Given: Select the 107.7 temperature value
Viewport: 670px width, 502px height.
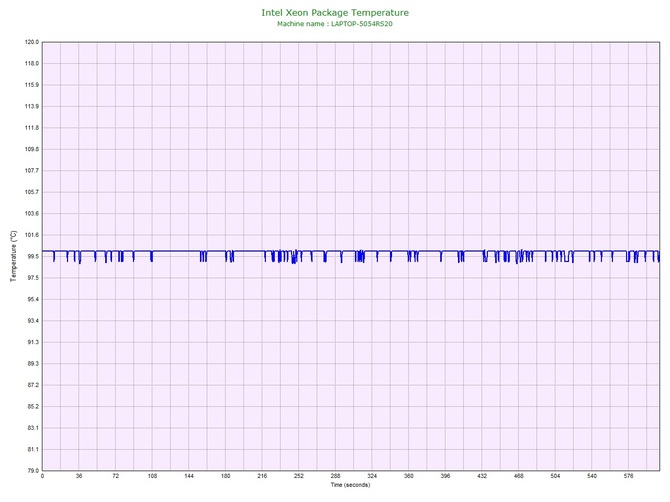Looking at the screenshot, I should tap(32, 170).
